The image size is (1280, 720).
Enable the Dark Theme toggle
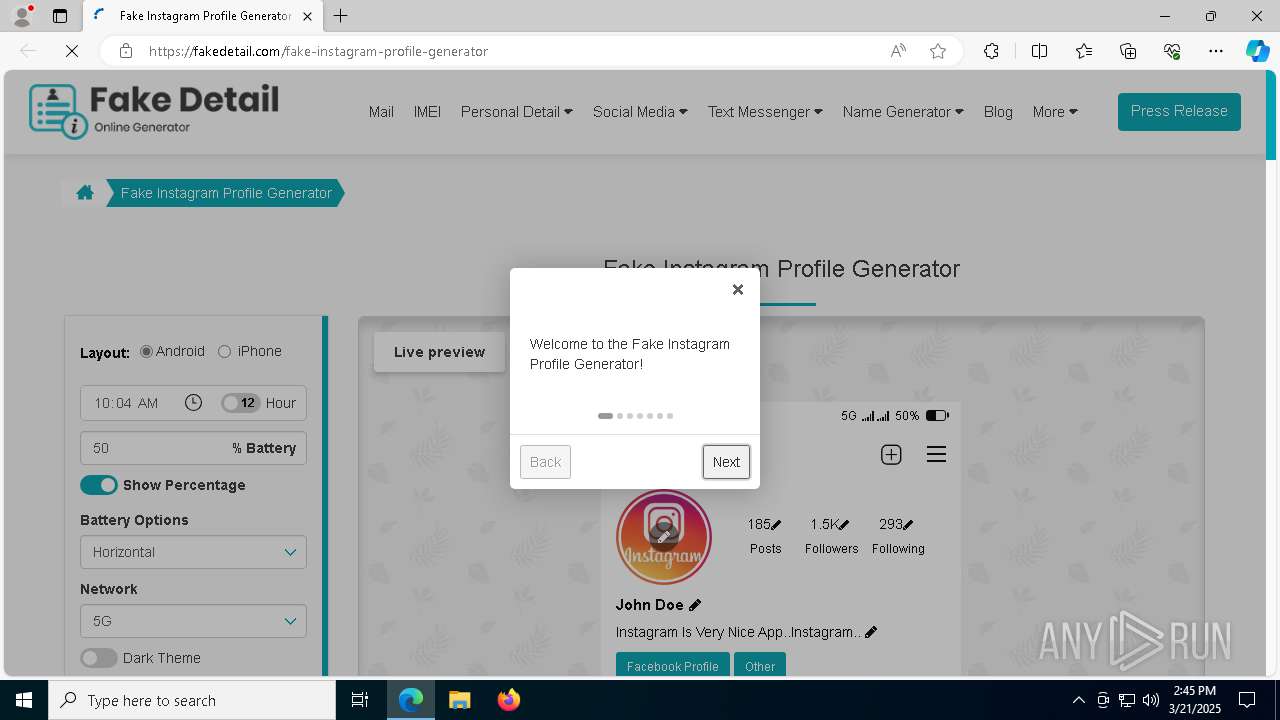pyautogui.click(x=99, y=658)
